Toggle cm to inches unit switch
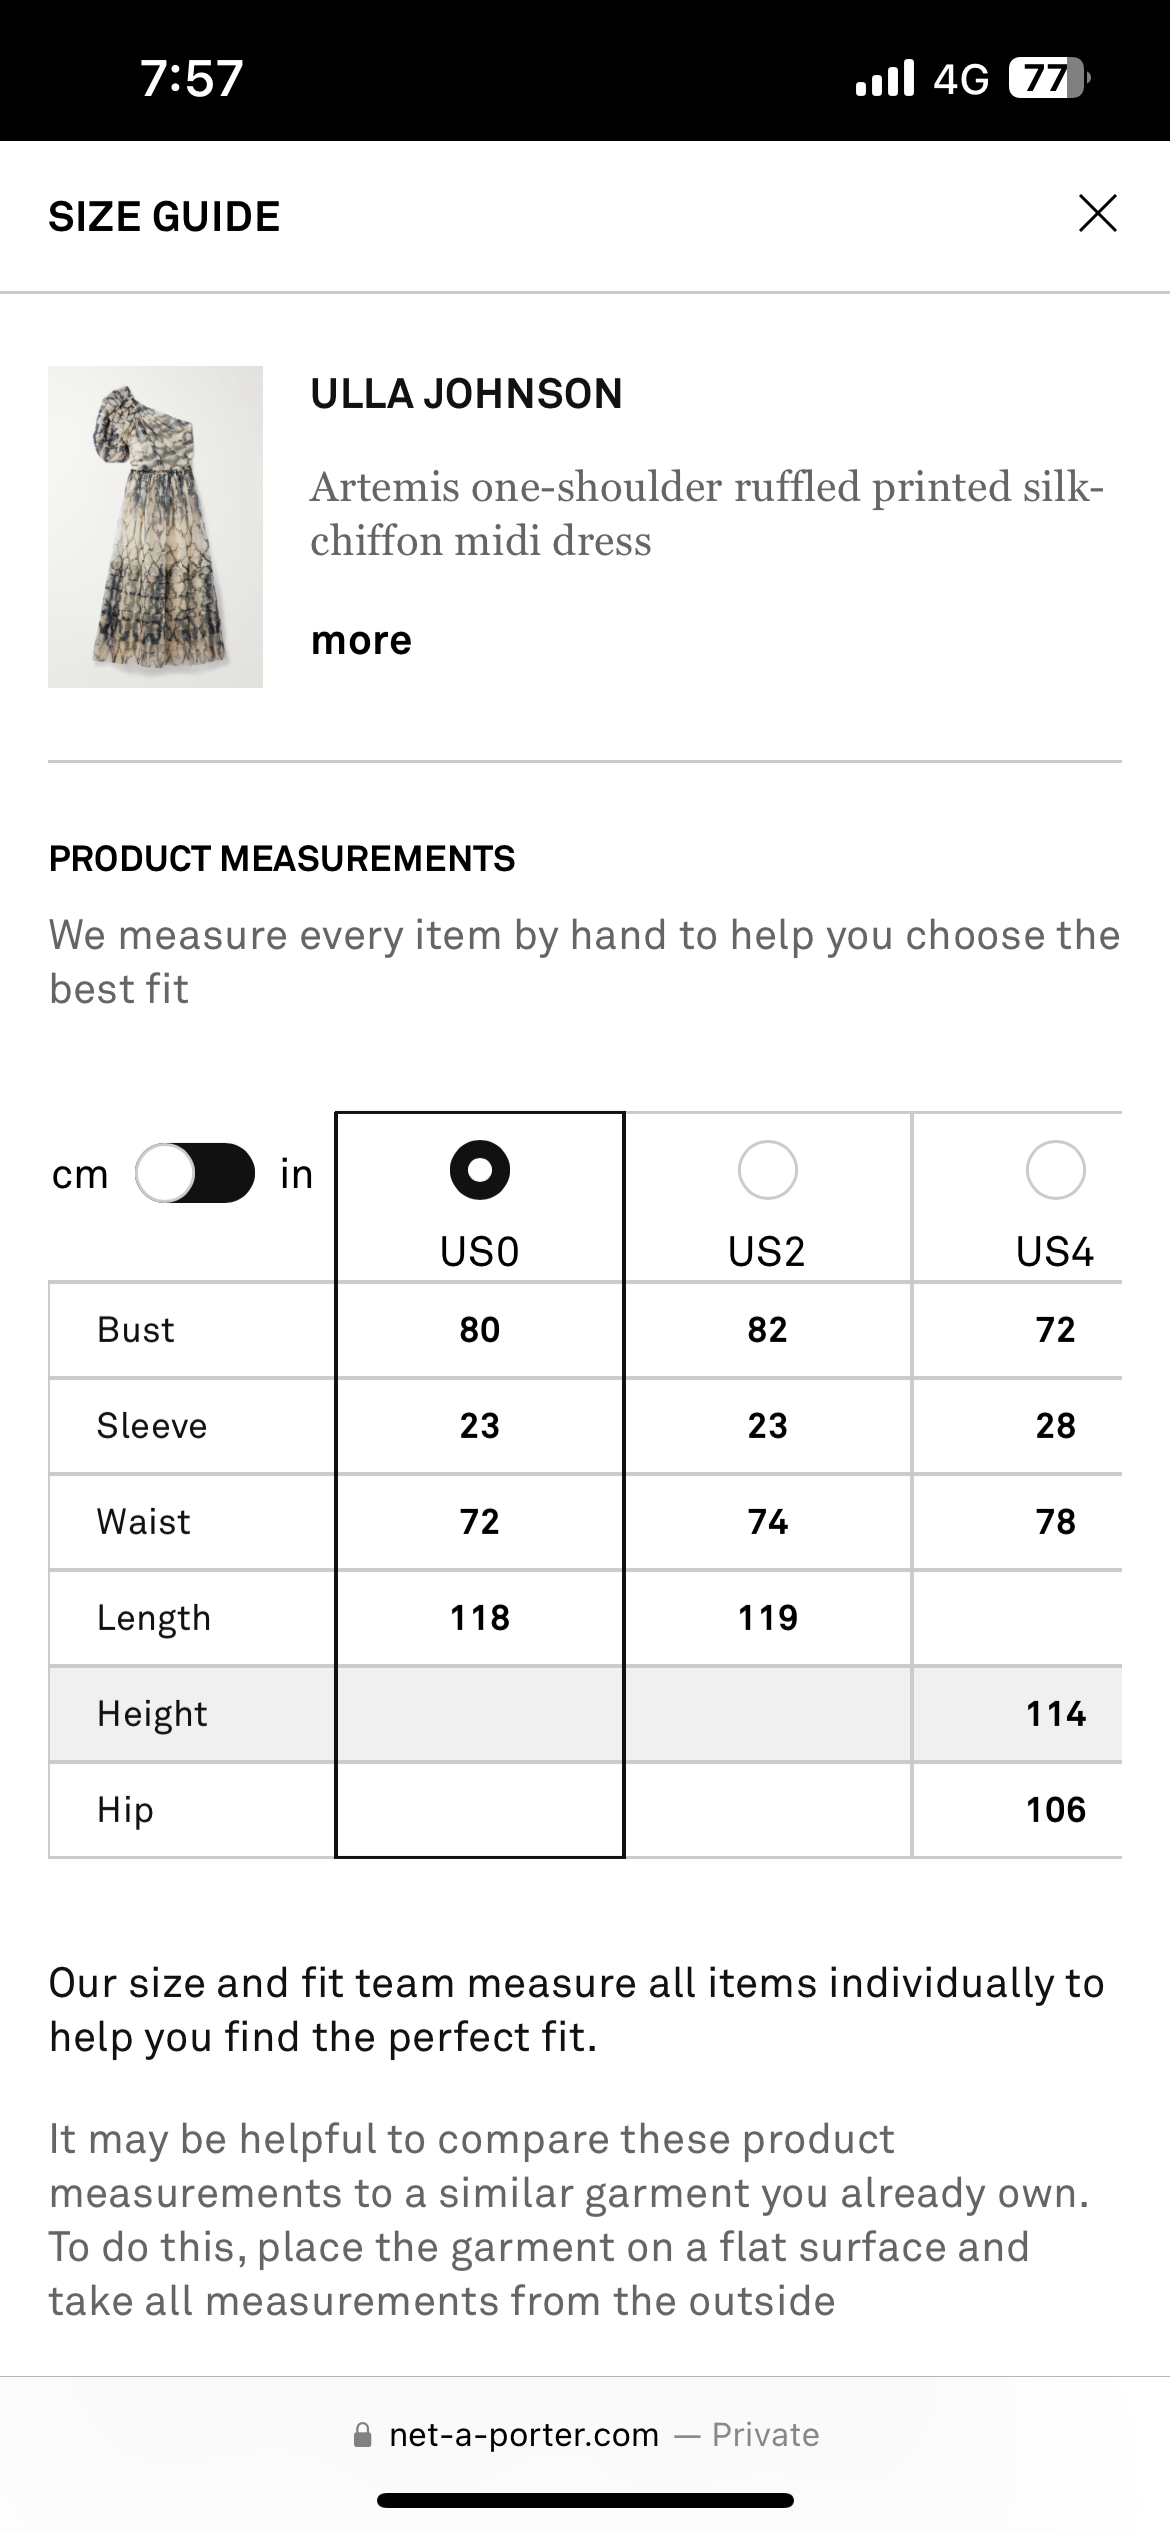The width and height of the screenshot is (1170, 2532). [x=195, y=1172]
